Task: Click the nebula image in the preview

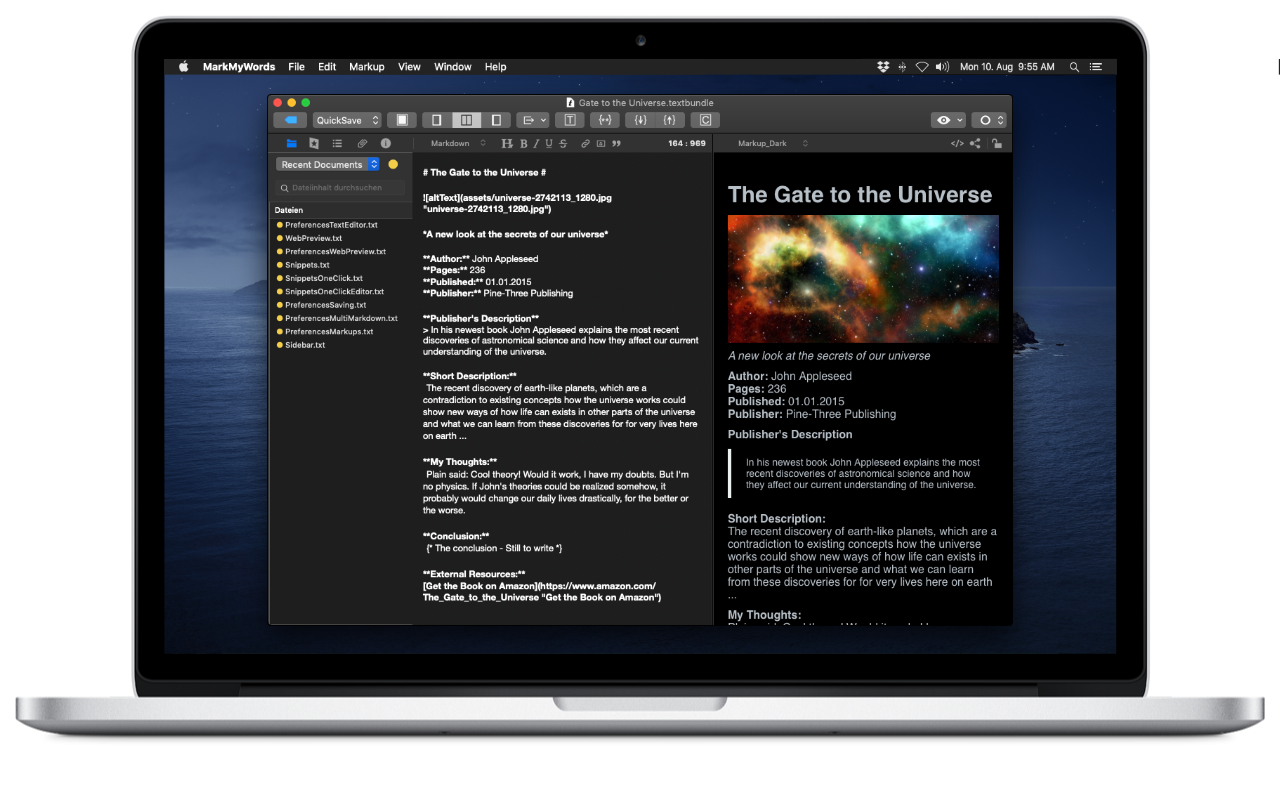Action: tap(863, 279)
